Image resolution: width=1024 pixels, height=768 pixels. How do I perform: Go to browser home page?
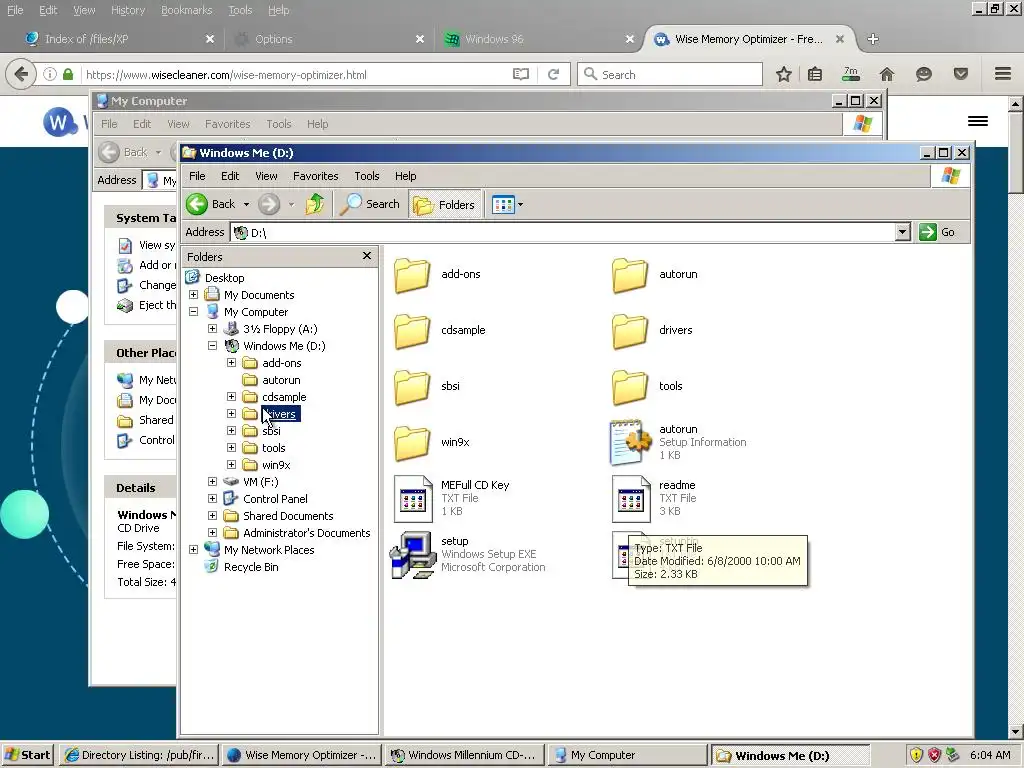(x=886, y=74)
